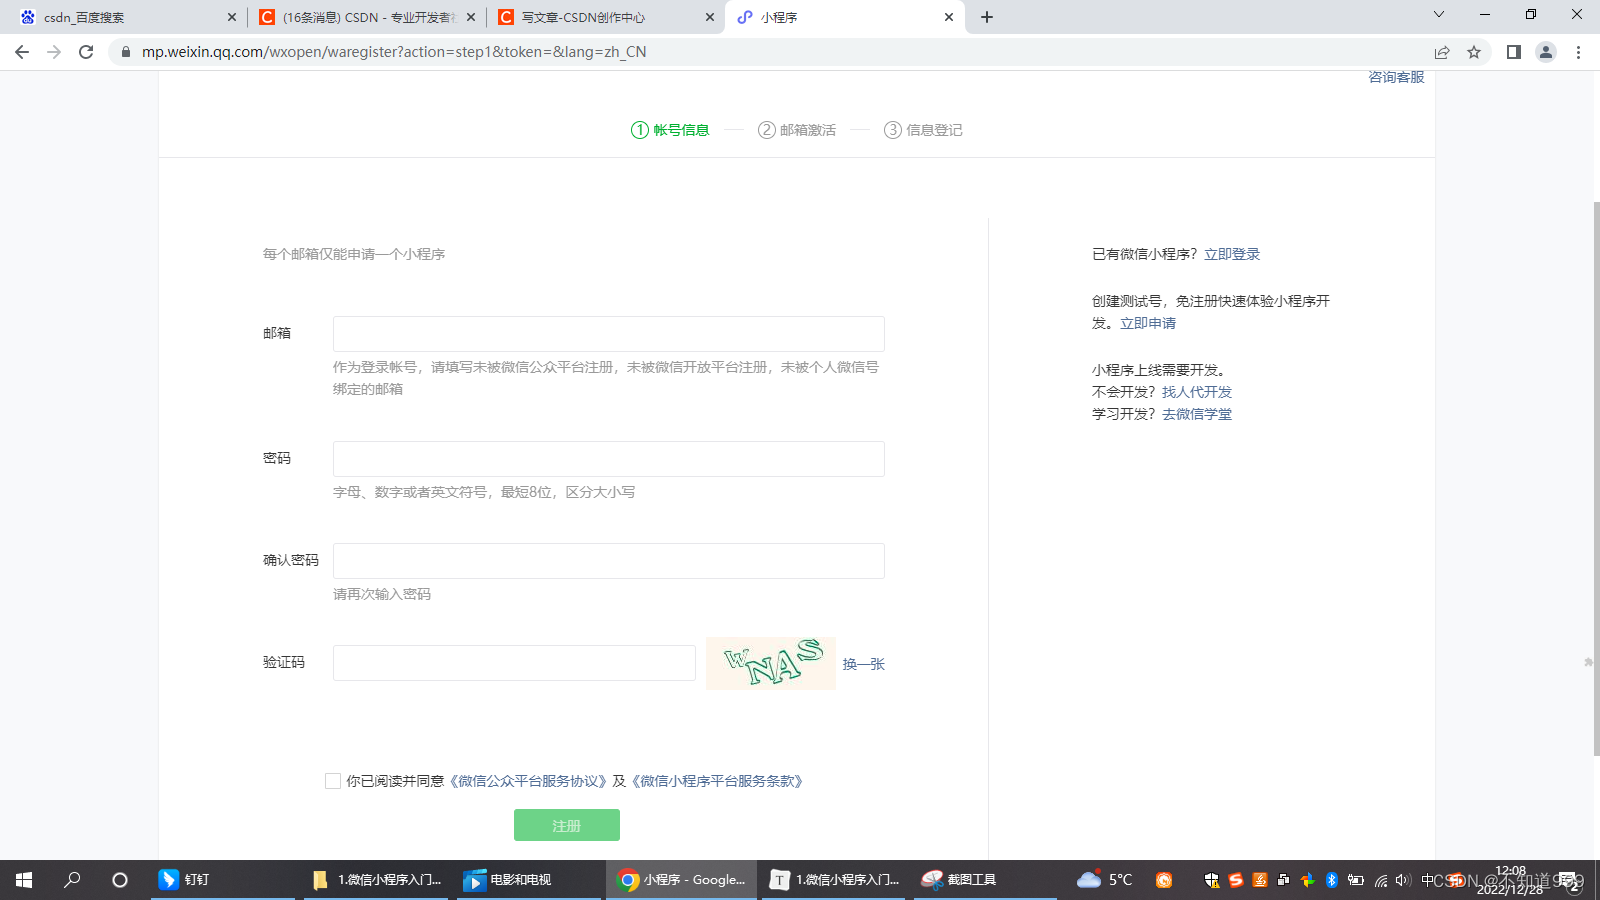Close the csdn_百度搜索 tab
The image size is (1600, 900).
pos(232,17)
